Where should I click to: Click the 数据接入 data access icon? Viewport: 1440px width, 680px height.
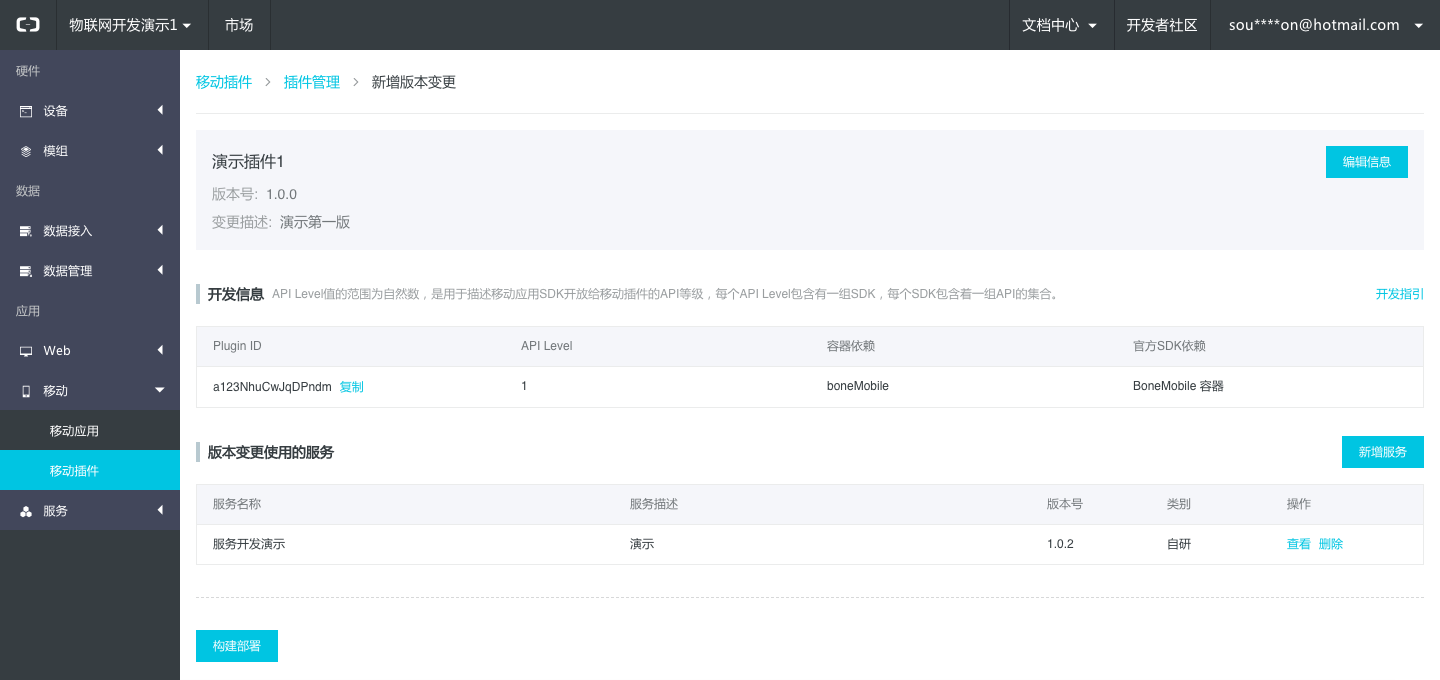[26, 231]
